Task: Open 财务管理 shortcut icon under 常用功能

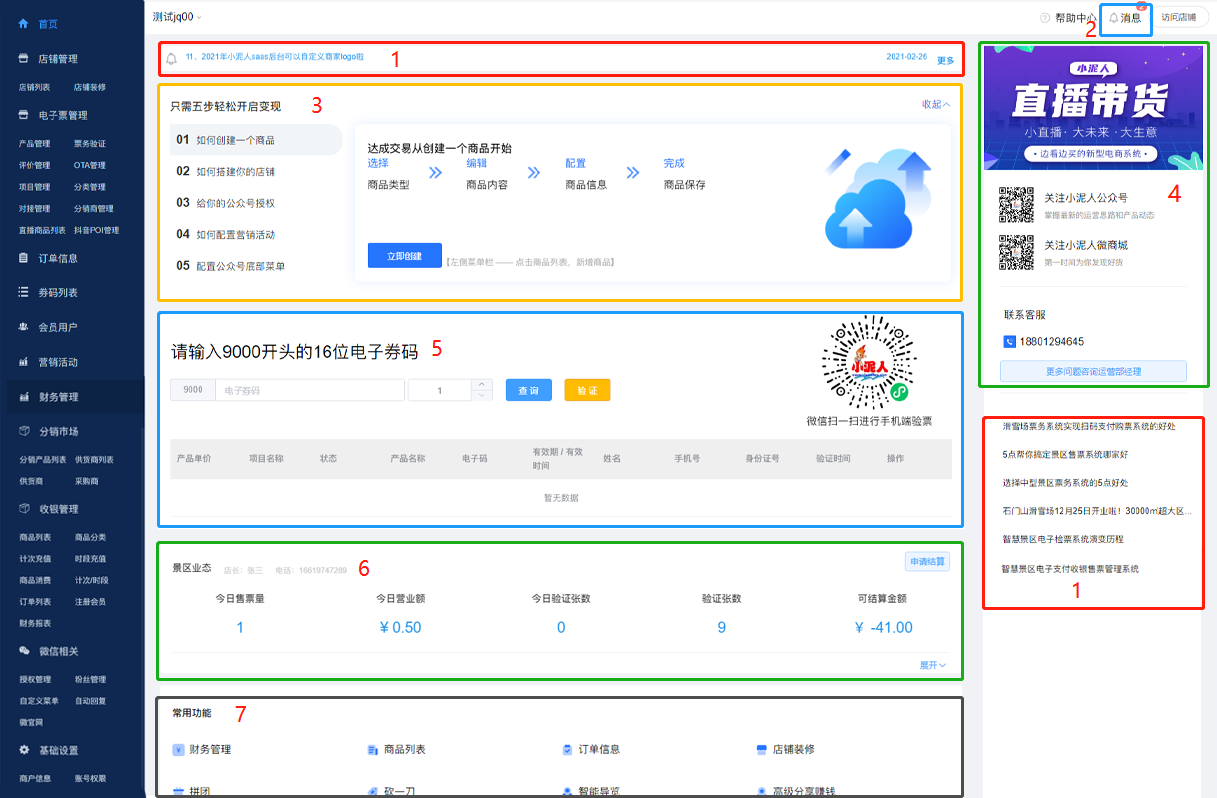Action: (x=178, y=749)
